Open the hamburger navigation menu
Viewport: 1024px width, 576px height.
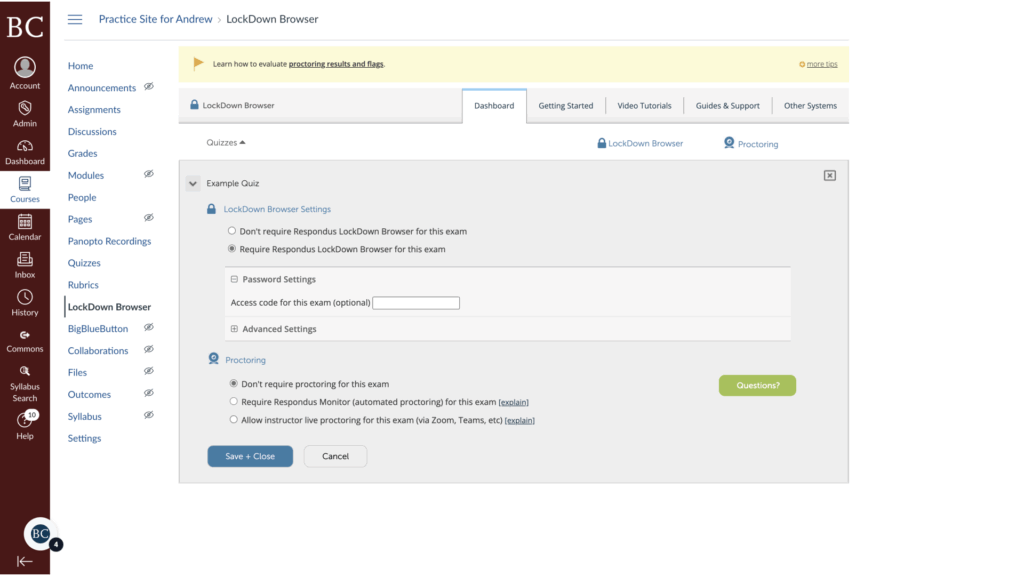[x=75, y=18]
